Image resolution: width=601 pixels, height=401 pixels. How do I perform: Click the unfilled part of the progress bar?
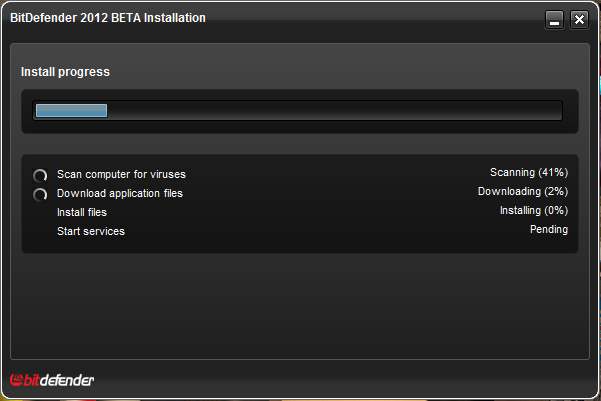click(x=330, y=111)
